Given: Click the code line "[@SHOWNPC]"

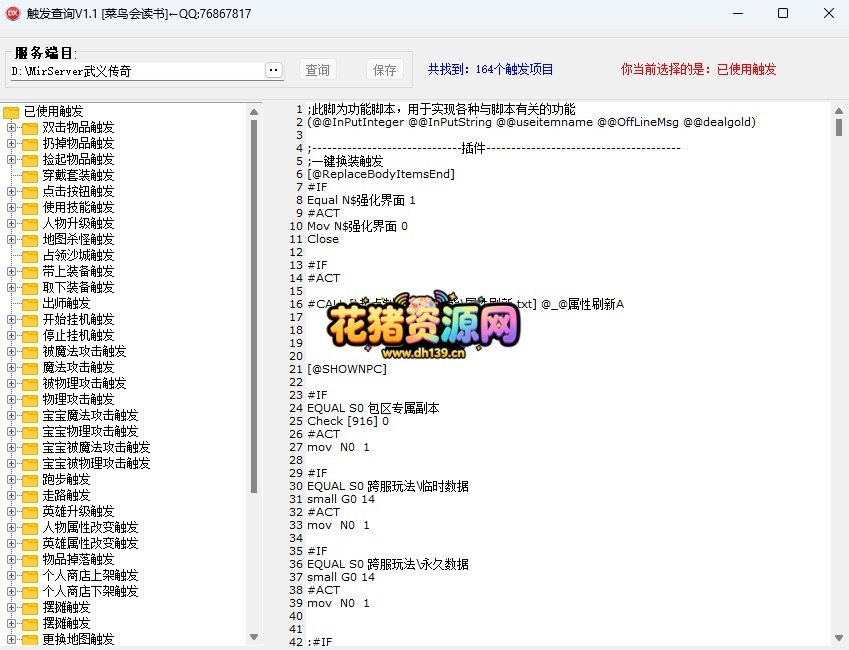Looking at the screenshot, I should (347, 369).
